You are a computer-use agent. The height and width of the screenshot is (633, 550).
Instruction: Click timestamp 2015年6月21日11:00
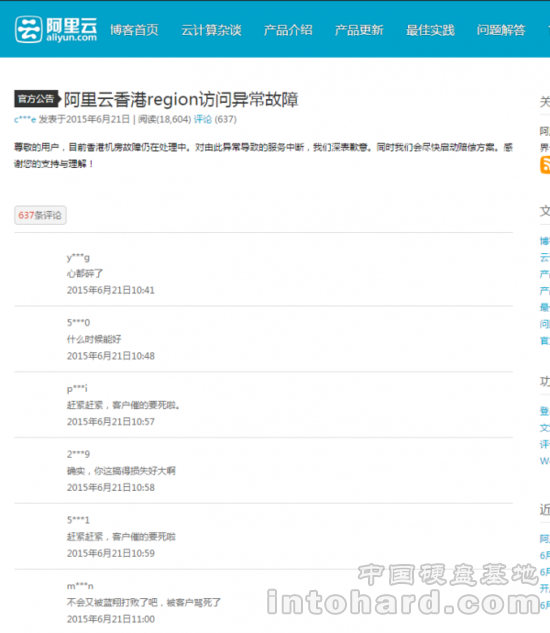click(111, 619)
